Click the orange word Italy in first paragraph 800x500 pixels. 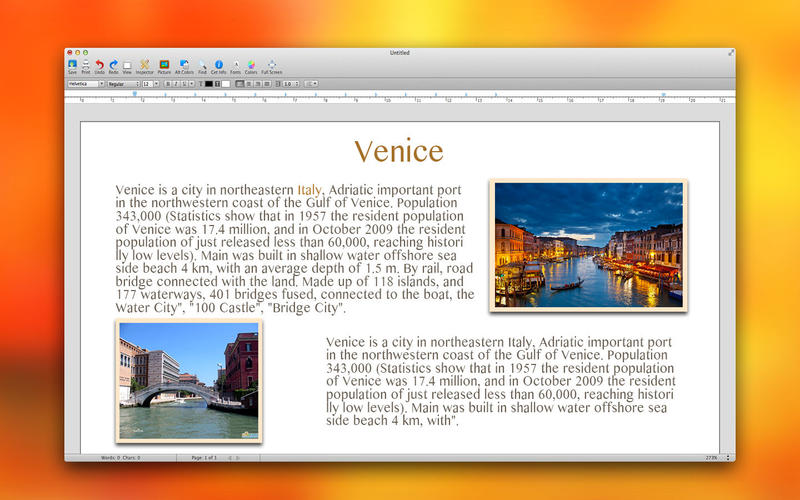tap(309, 190)
